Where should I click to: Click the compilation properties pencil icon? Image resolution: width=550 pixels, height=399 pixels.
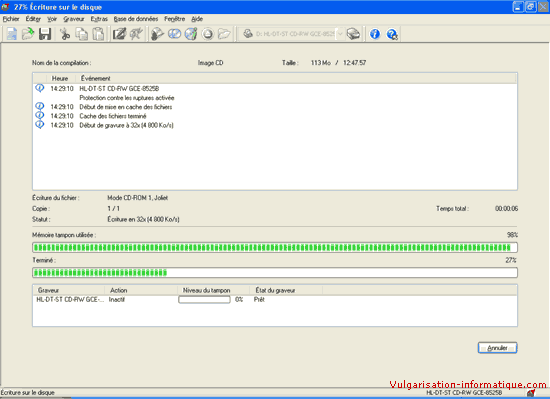(x=119, y=34)
